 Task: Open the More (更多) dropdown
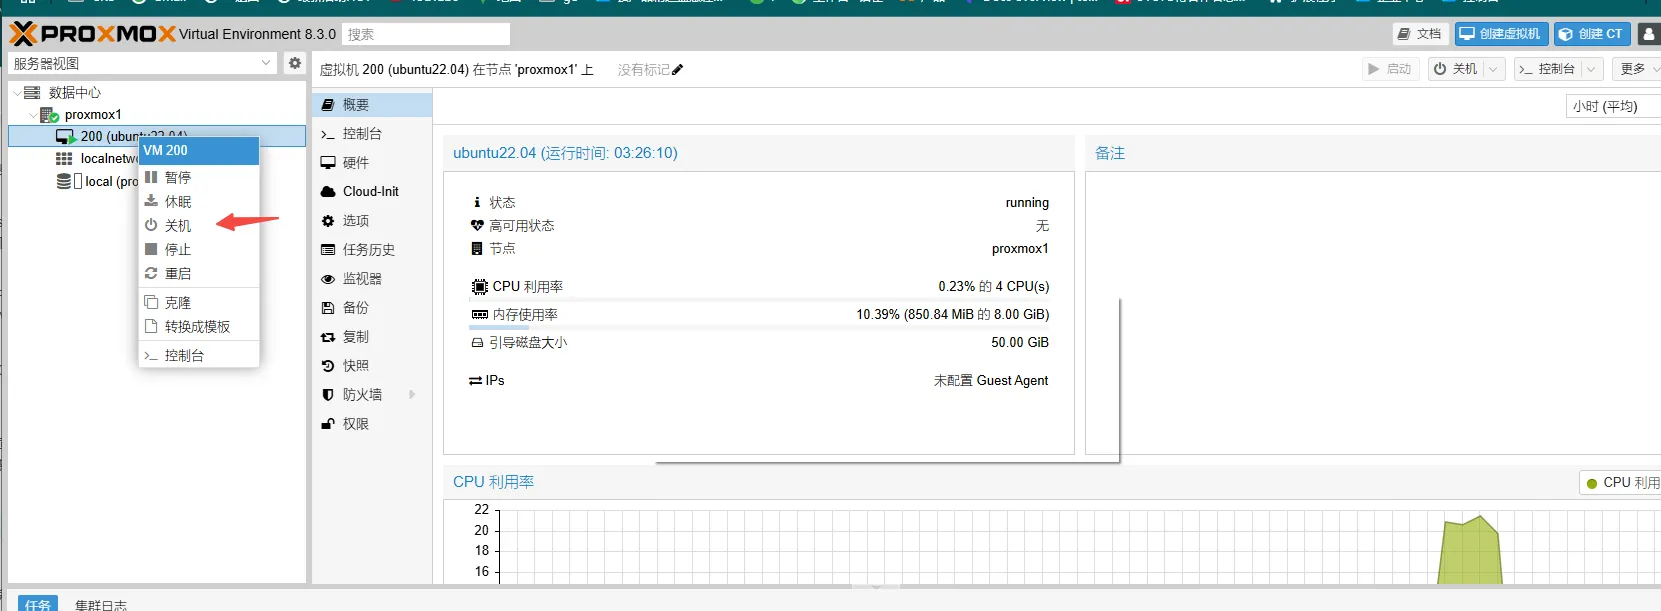[x=1638, y=69]
